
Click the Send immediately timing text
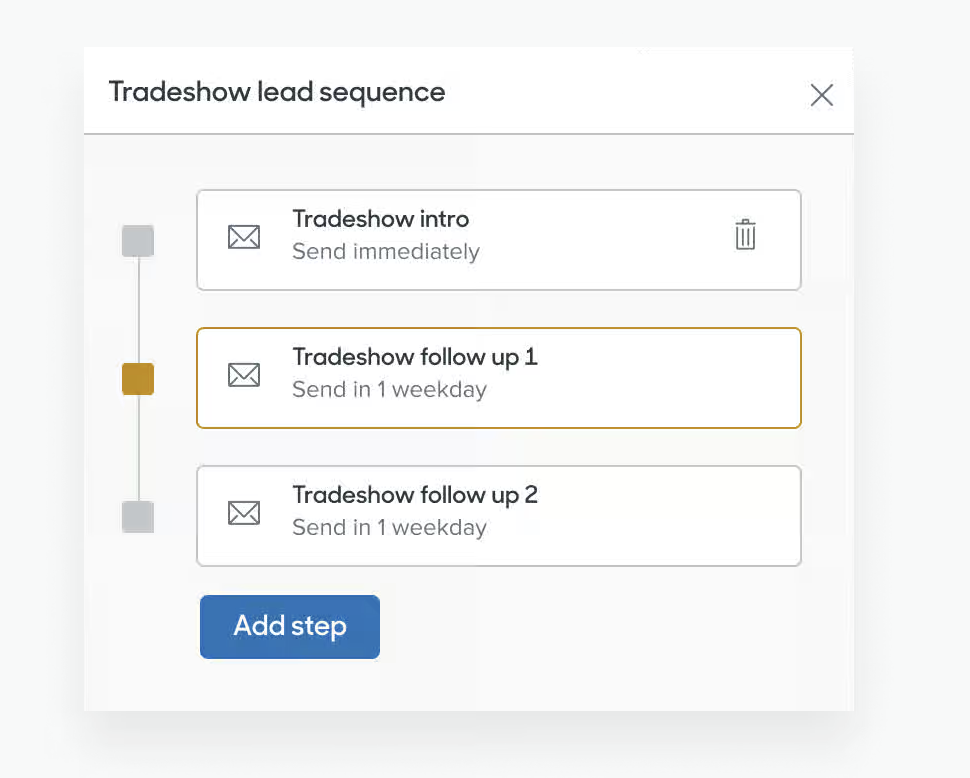pyautogui.click(x=385, y=252)
